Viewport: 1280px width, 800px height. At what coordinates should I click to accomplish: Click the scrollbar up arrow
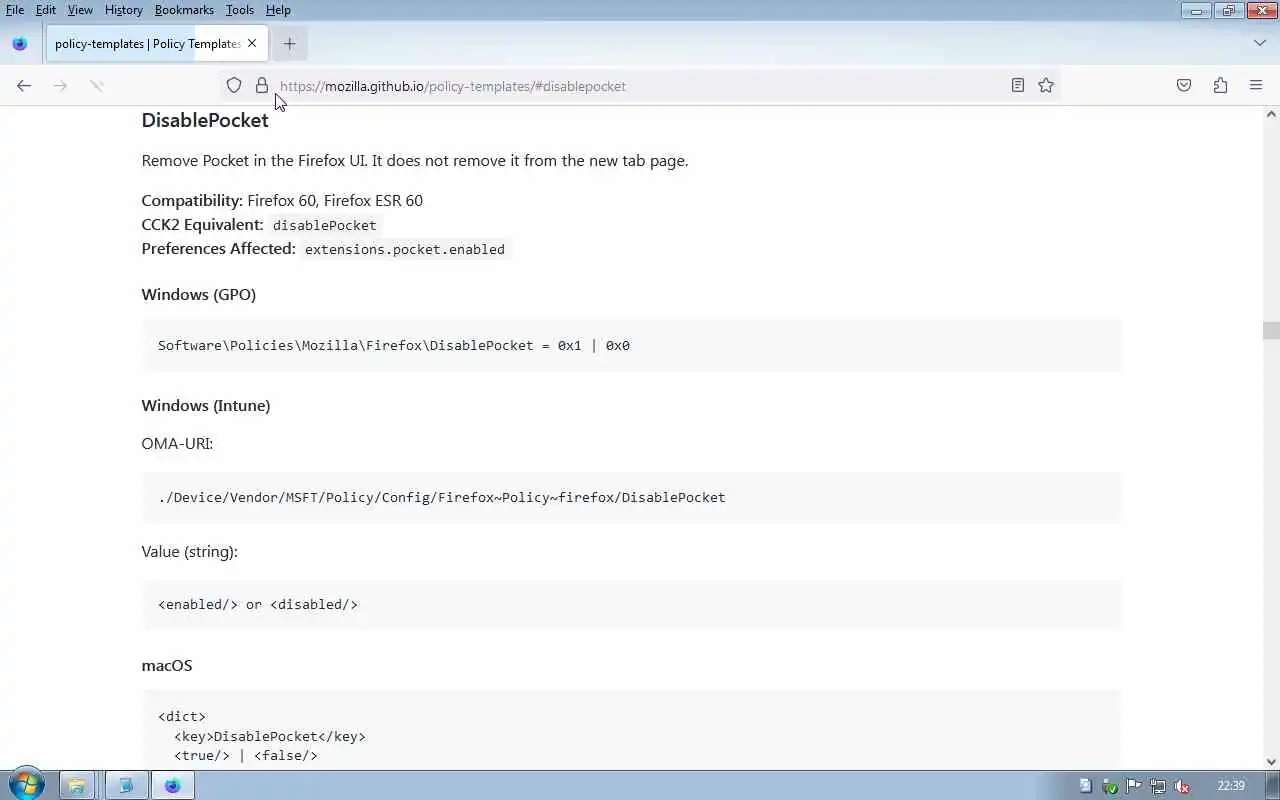[x=1271, y=114]
